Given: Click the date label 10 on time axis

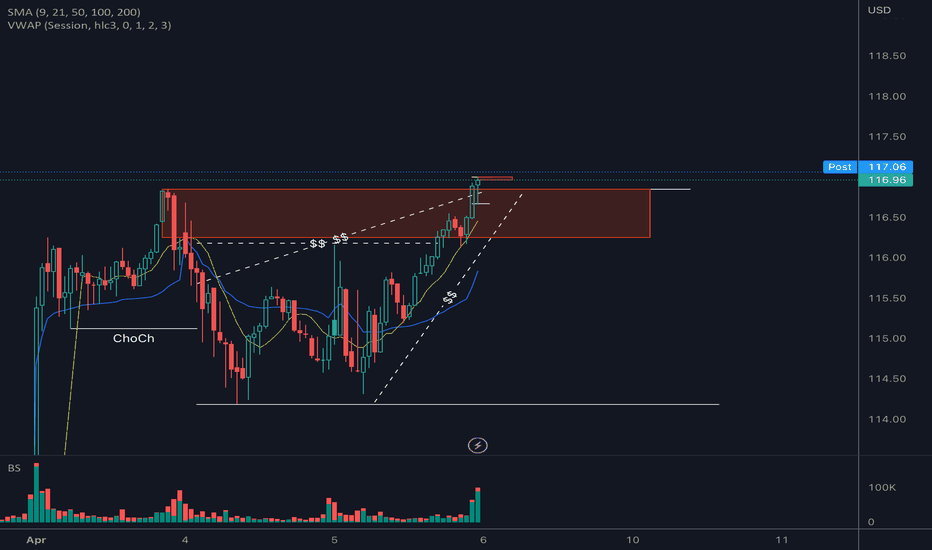Looking at the screenshot, I should tap(632, 540).
